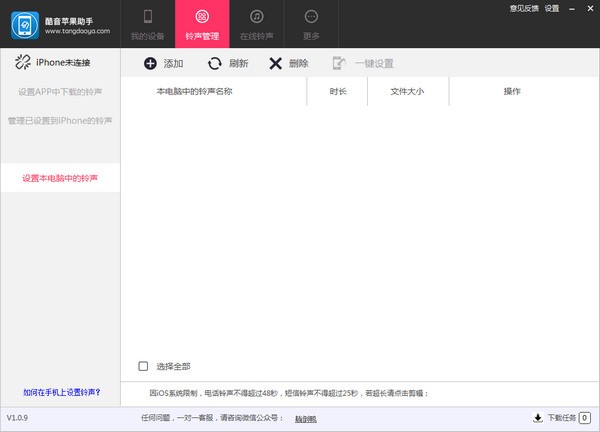Select 管理已设置到iPhone的铃声 in sidebar
600x432 pixels.
pyautogui.click(x=60, y=121)
